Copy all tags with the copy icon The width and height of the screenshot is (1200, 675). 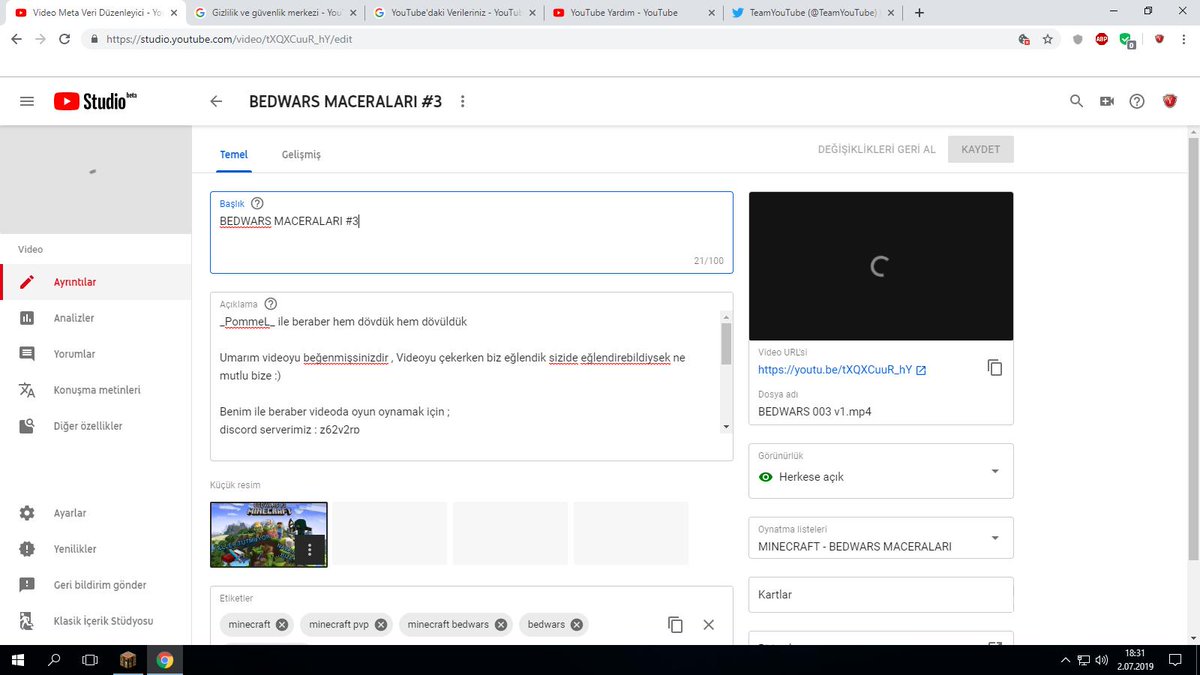click(675, 624)
